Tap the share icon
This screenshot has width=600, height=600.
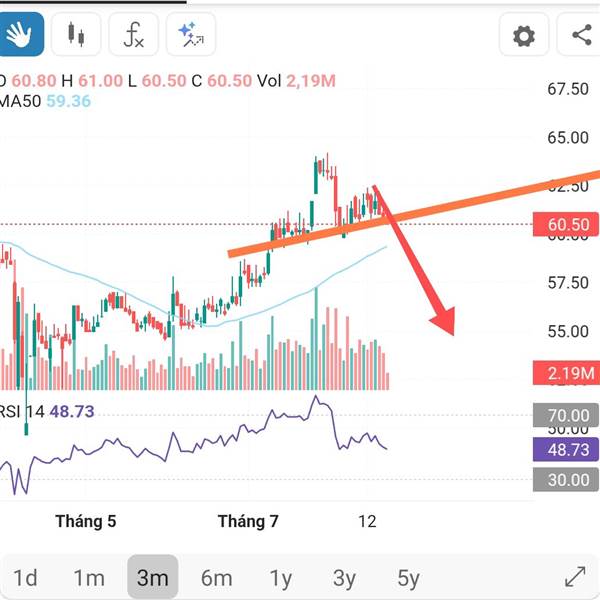coord(581,35)
